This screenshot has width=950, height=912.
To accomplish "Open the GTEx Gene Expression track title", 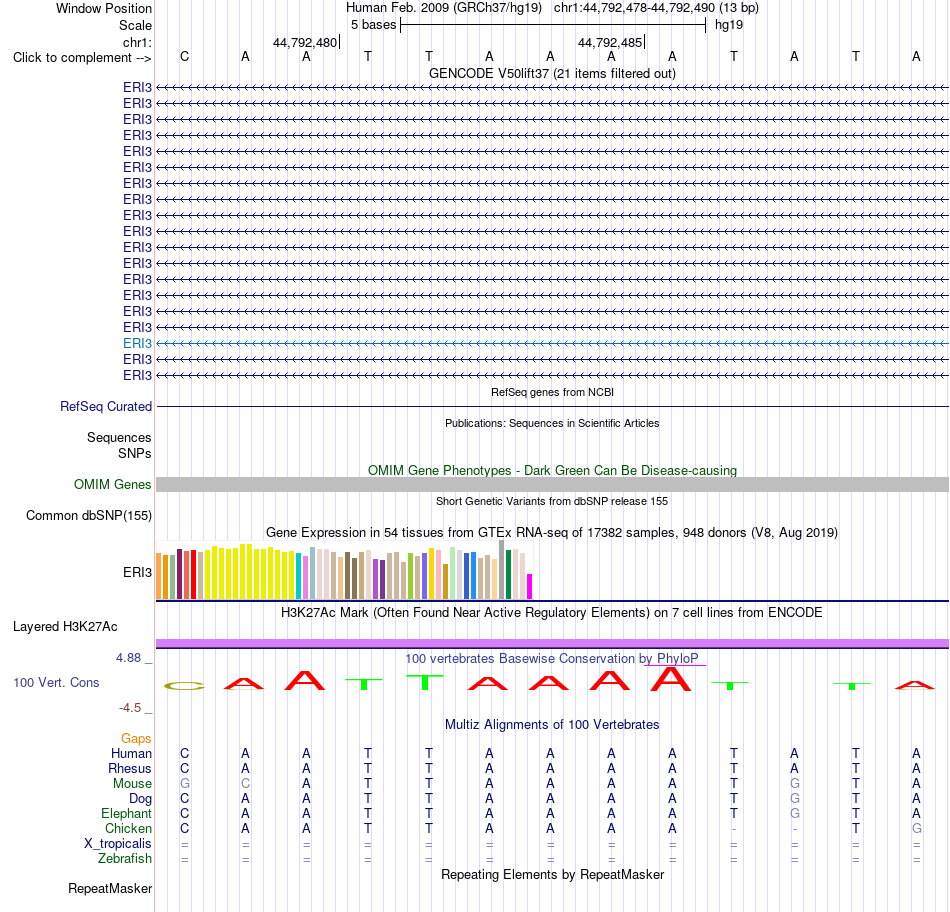I will pyautogui.click(x=552, y=533).
